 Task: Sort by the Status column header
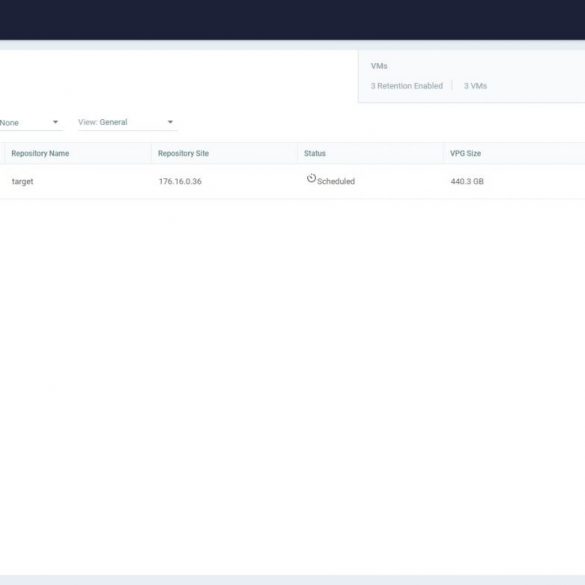315,153
